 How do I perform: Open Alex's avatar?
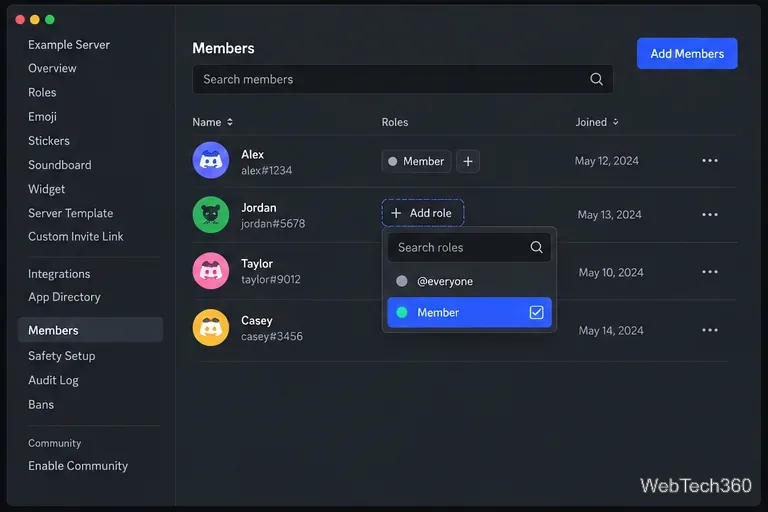coord(211,160)
